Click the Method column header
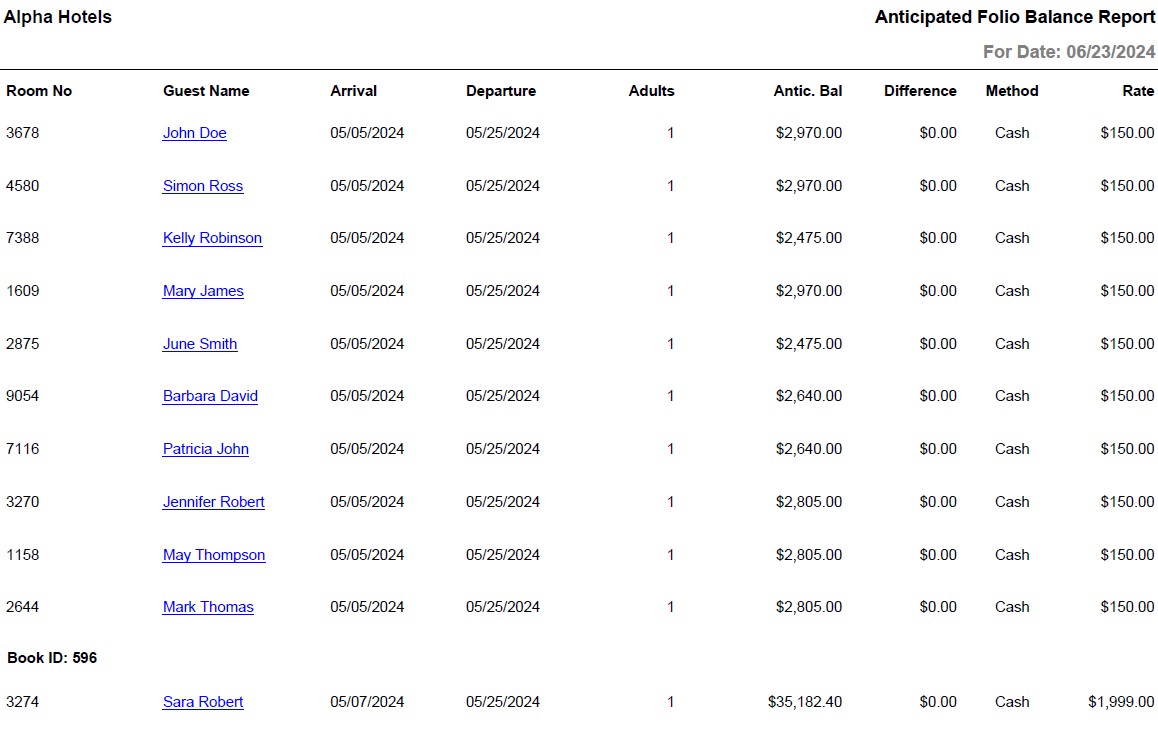This screenshot has height=752, width=1158. 1012,91
